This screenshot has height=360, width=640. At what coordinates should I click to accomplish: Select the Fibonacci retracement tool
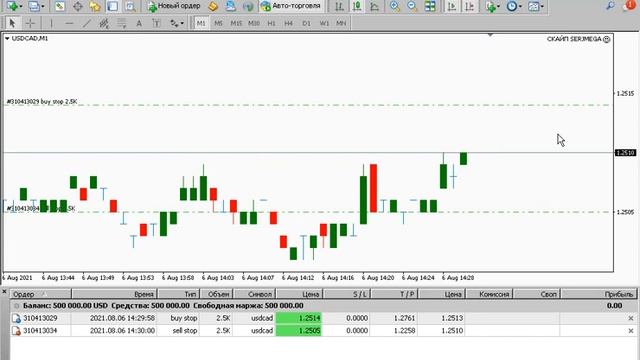click(x=122, y=23)
